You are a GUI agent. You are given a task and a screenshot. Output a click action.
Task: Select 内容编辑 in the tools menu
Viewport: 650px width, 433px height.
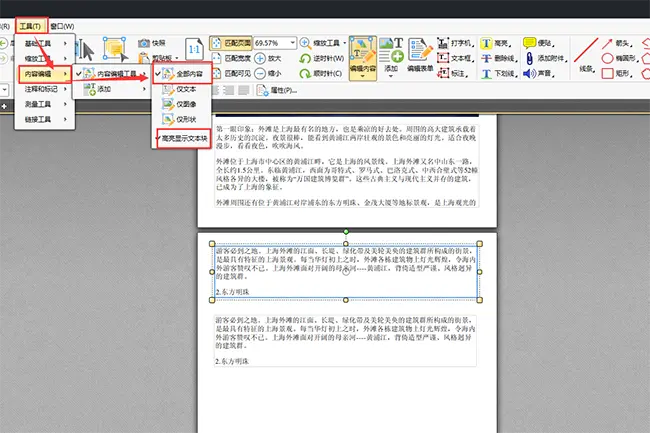(x=45, y=74)
